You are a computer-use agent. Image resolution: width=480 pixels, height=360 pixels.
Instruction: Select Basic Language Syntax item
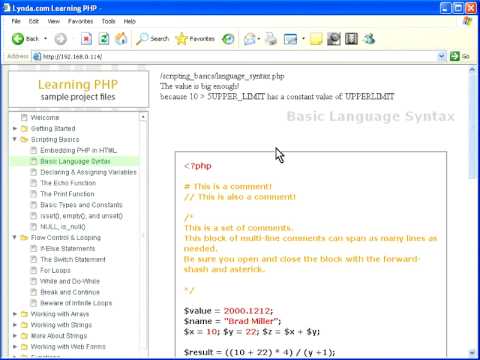[75, 161]
